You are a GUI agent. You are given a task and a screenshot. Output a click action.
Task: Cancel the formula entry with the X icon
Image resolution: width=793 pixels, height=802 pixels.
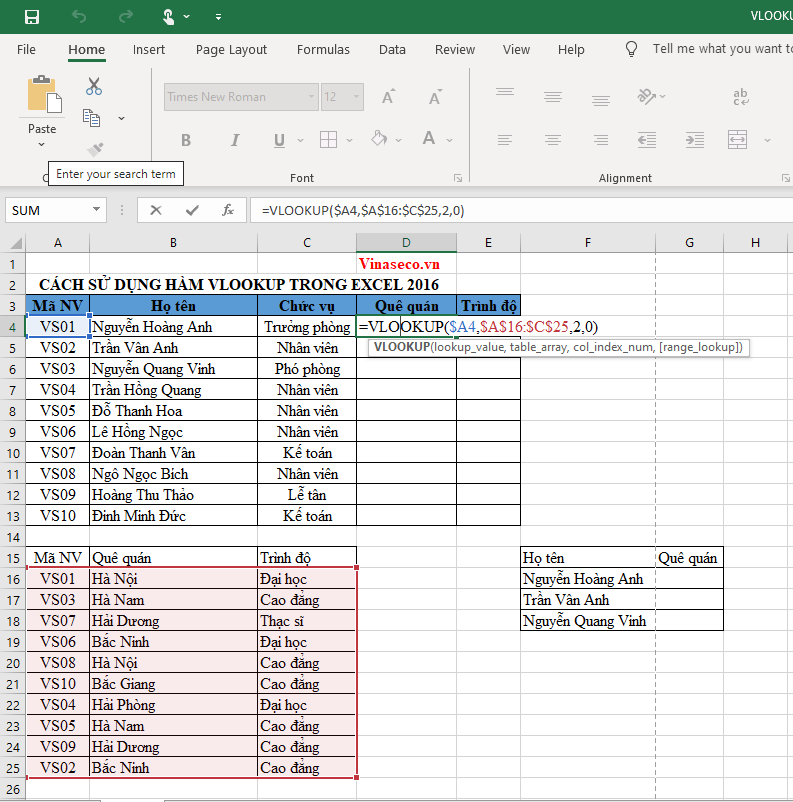click(156, 210)
